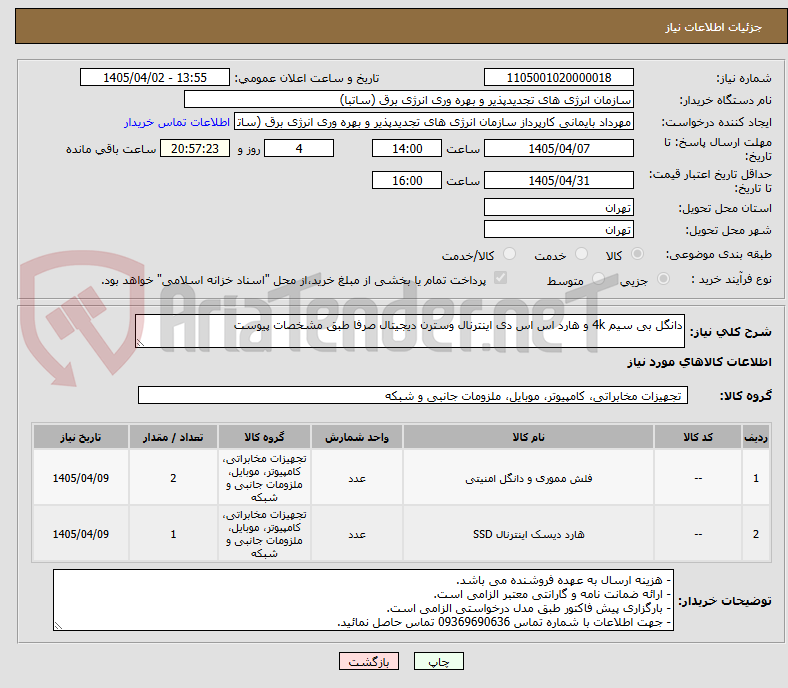
Task: Select the جزیی purchase type radio
Action: pyautogui.click(x=663, y=278)
